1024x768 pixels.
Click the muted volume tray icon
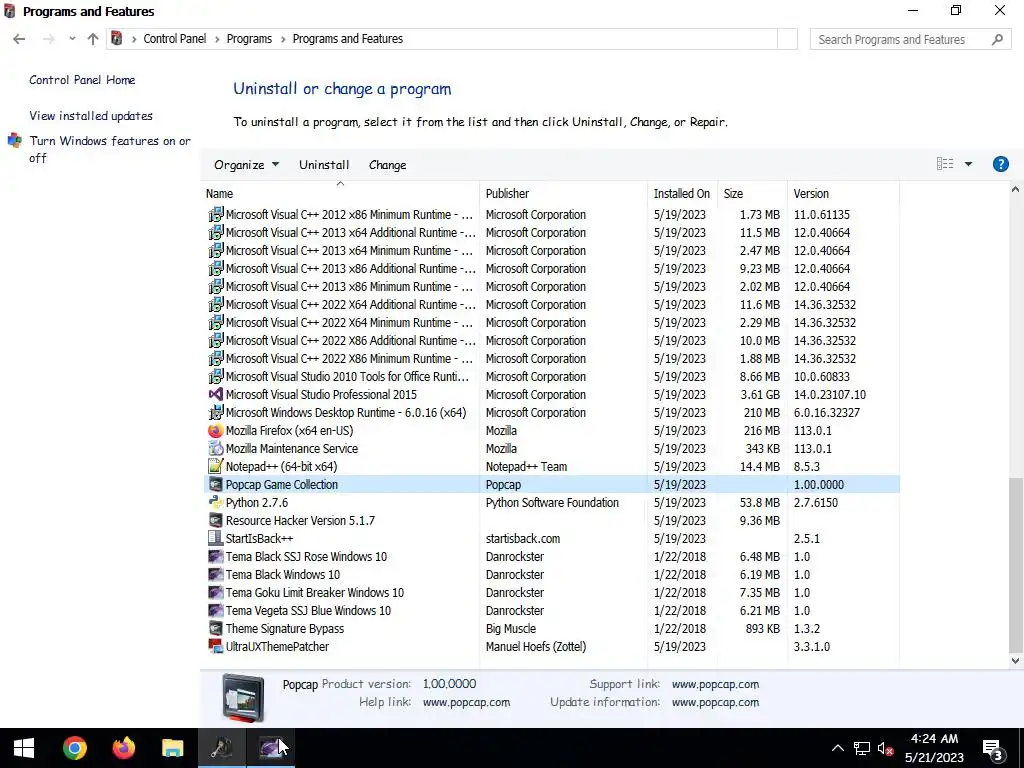click(886, 748)
